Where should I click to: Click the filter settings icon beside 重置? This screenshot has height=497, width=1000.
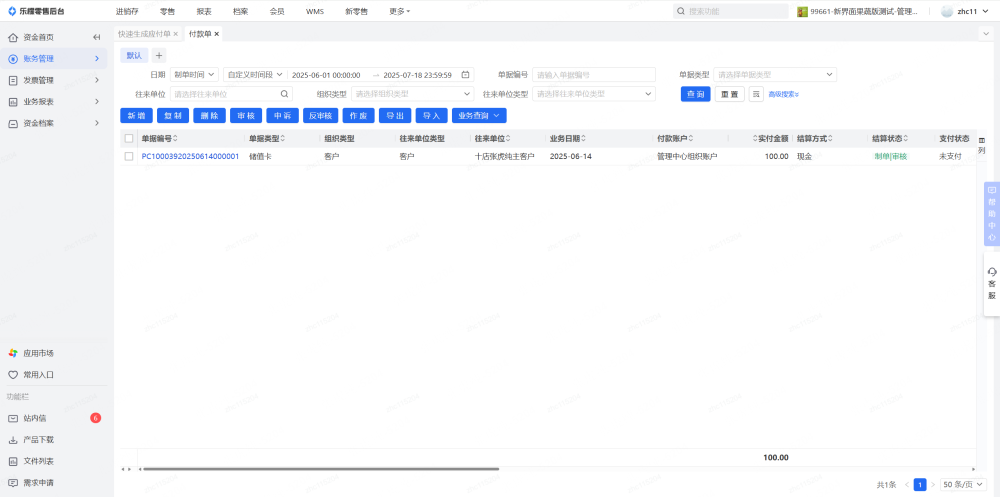(x=756, y=94)
